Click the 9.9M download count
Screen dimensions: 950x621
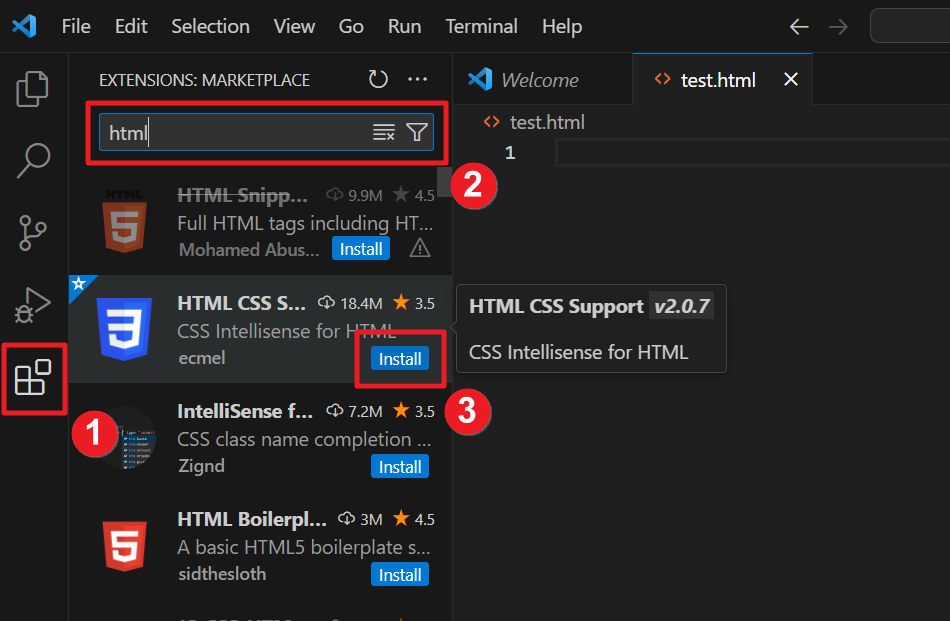tap(354, 195)
